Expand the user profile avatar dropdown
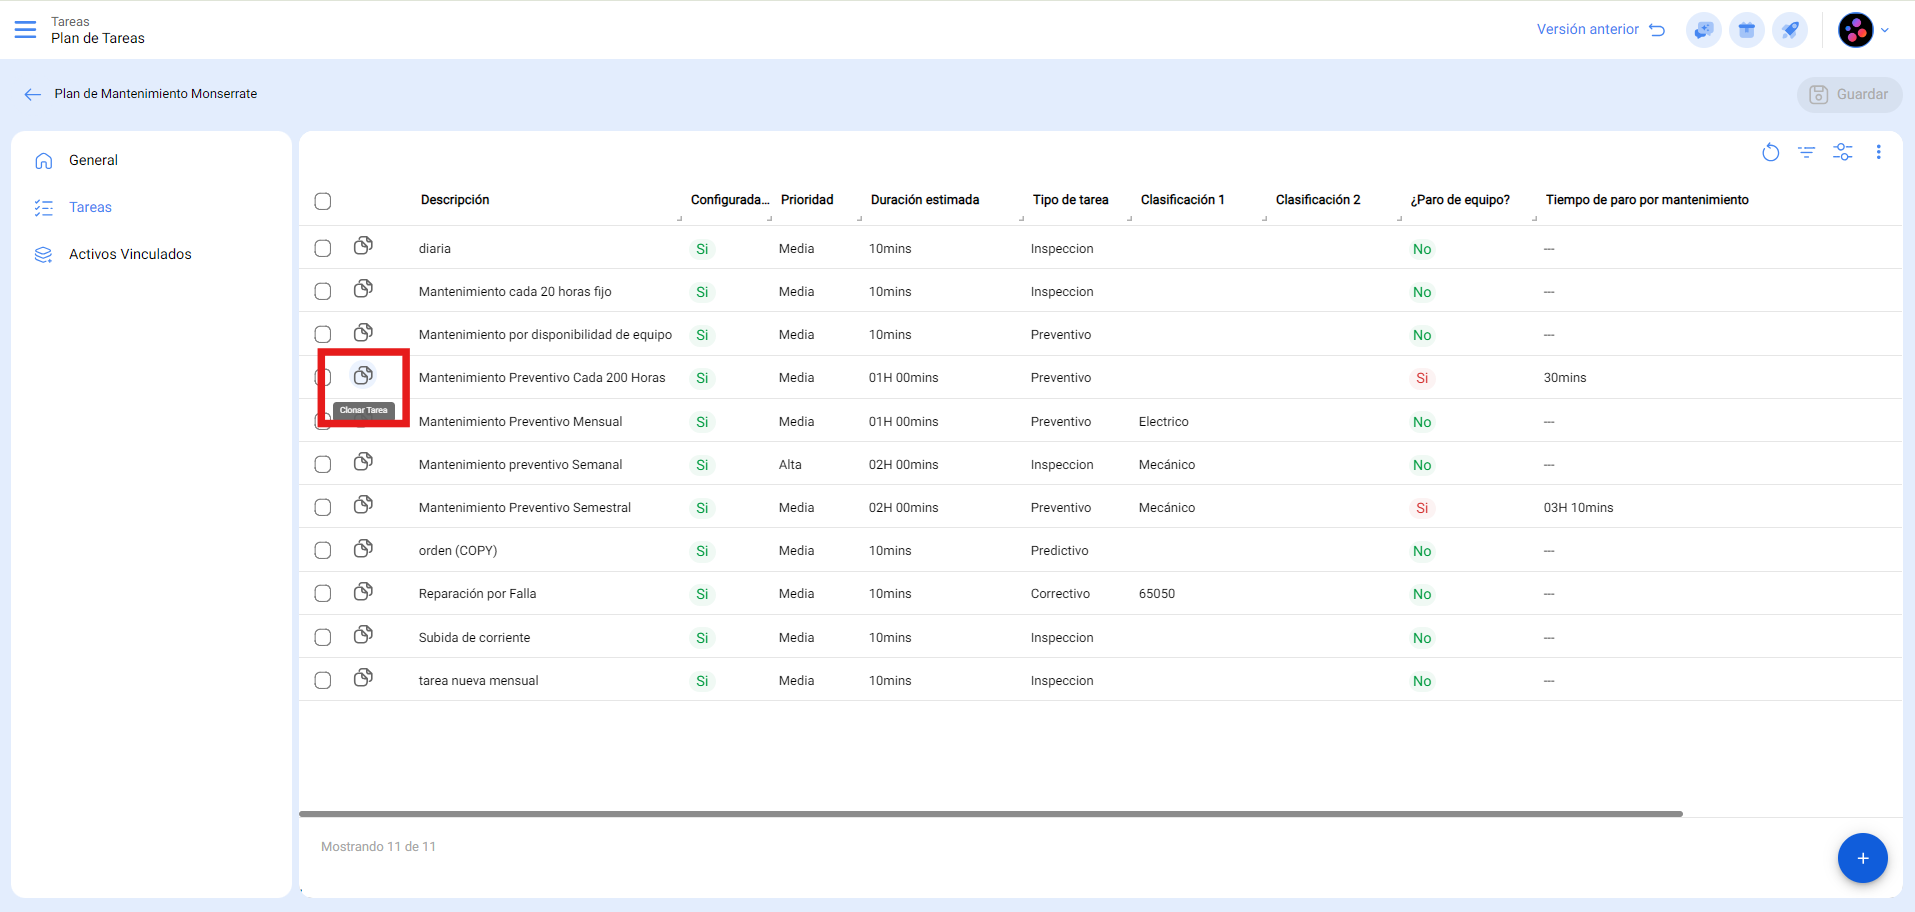The height and width of the screenshot is (912, 1915). [1863, 30]
